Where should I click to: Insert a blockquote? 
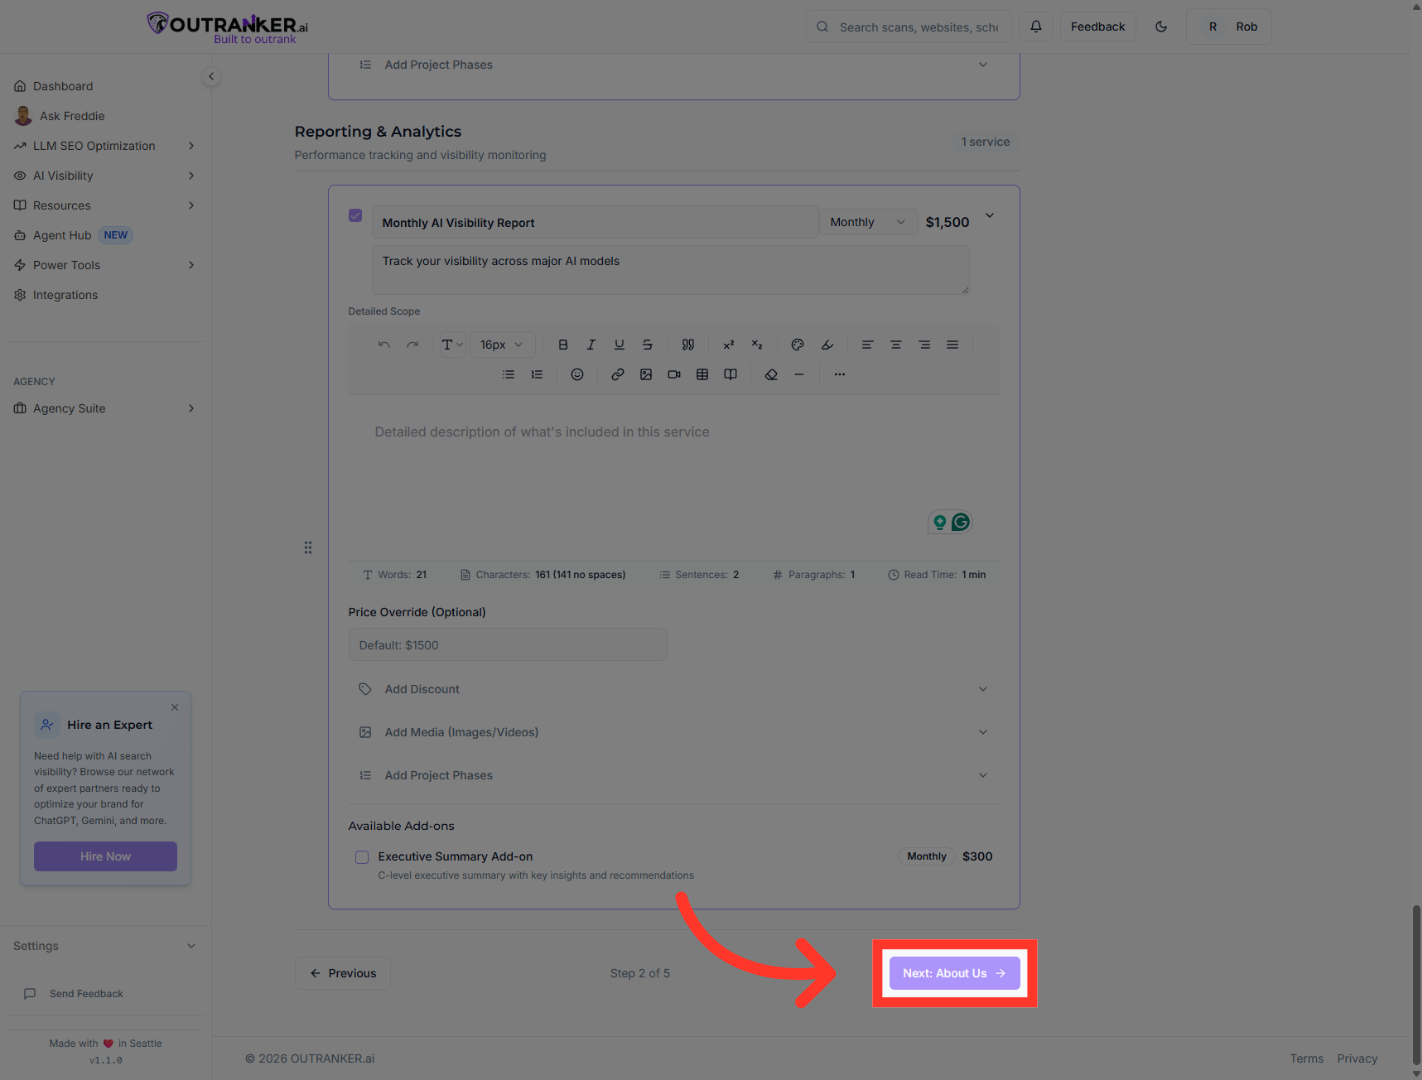(688, 345)
